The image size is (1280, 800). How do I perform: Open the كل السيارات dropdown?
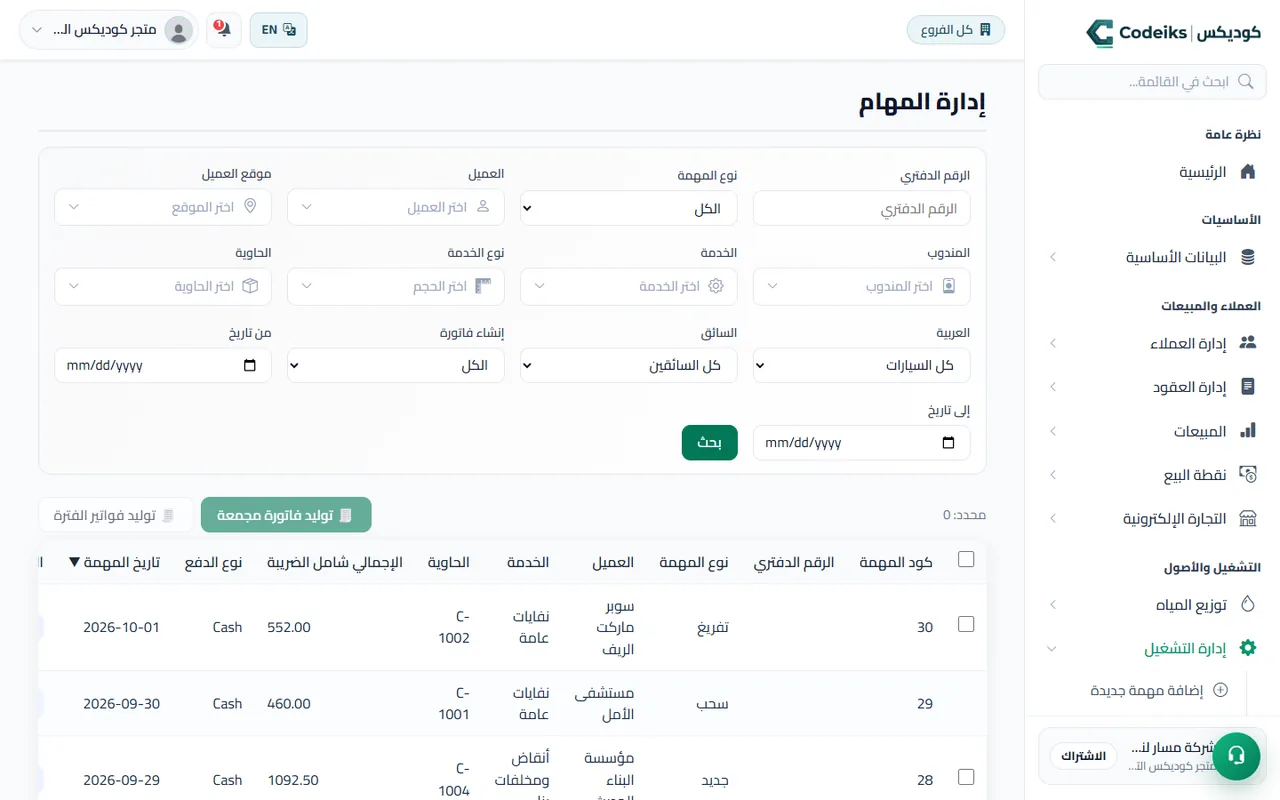pos(862,365)
